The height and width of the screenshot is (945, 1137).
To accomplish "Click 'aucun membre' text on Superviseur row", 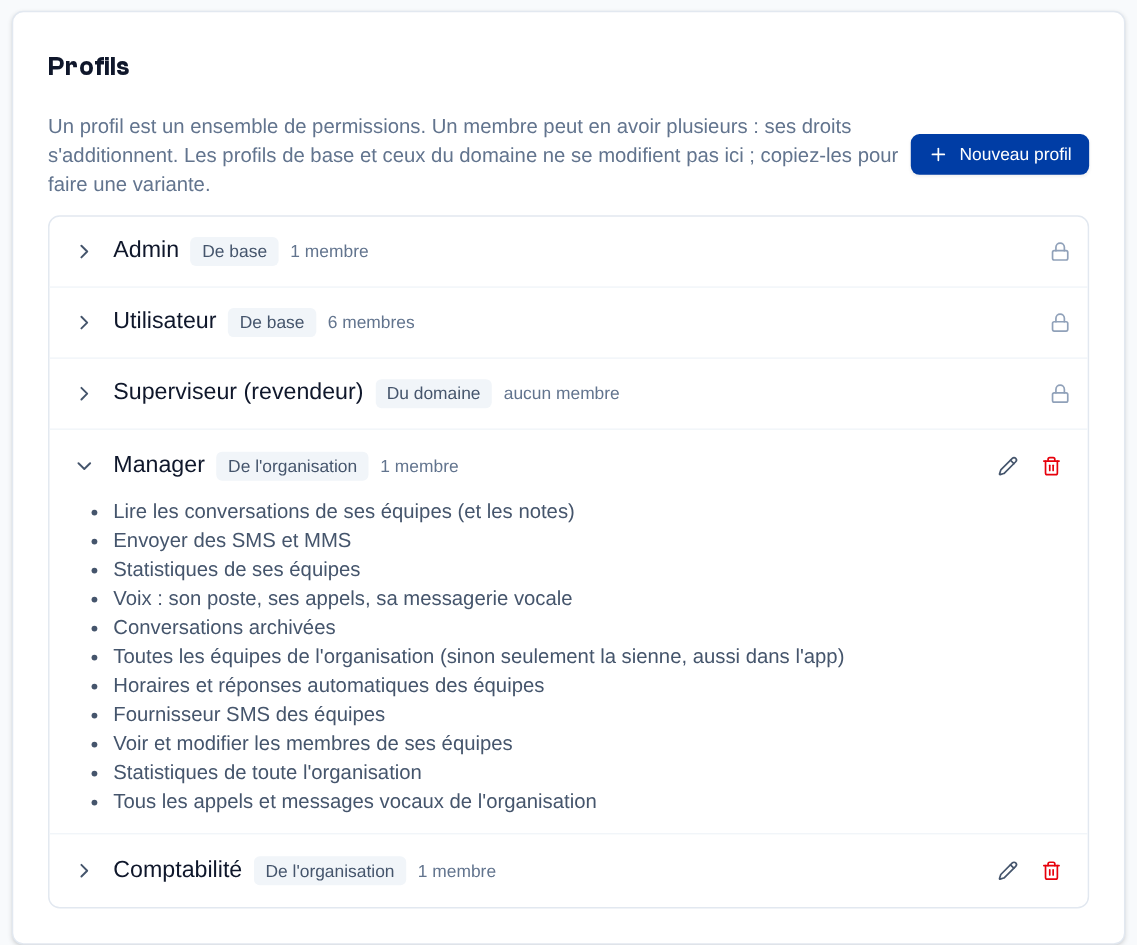I will coord(561,394).
